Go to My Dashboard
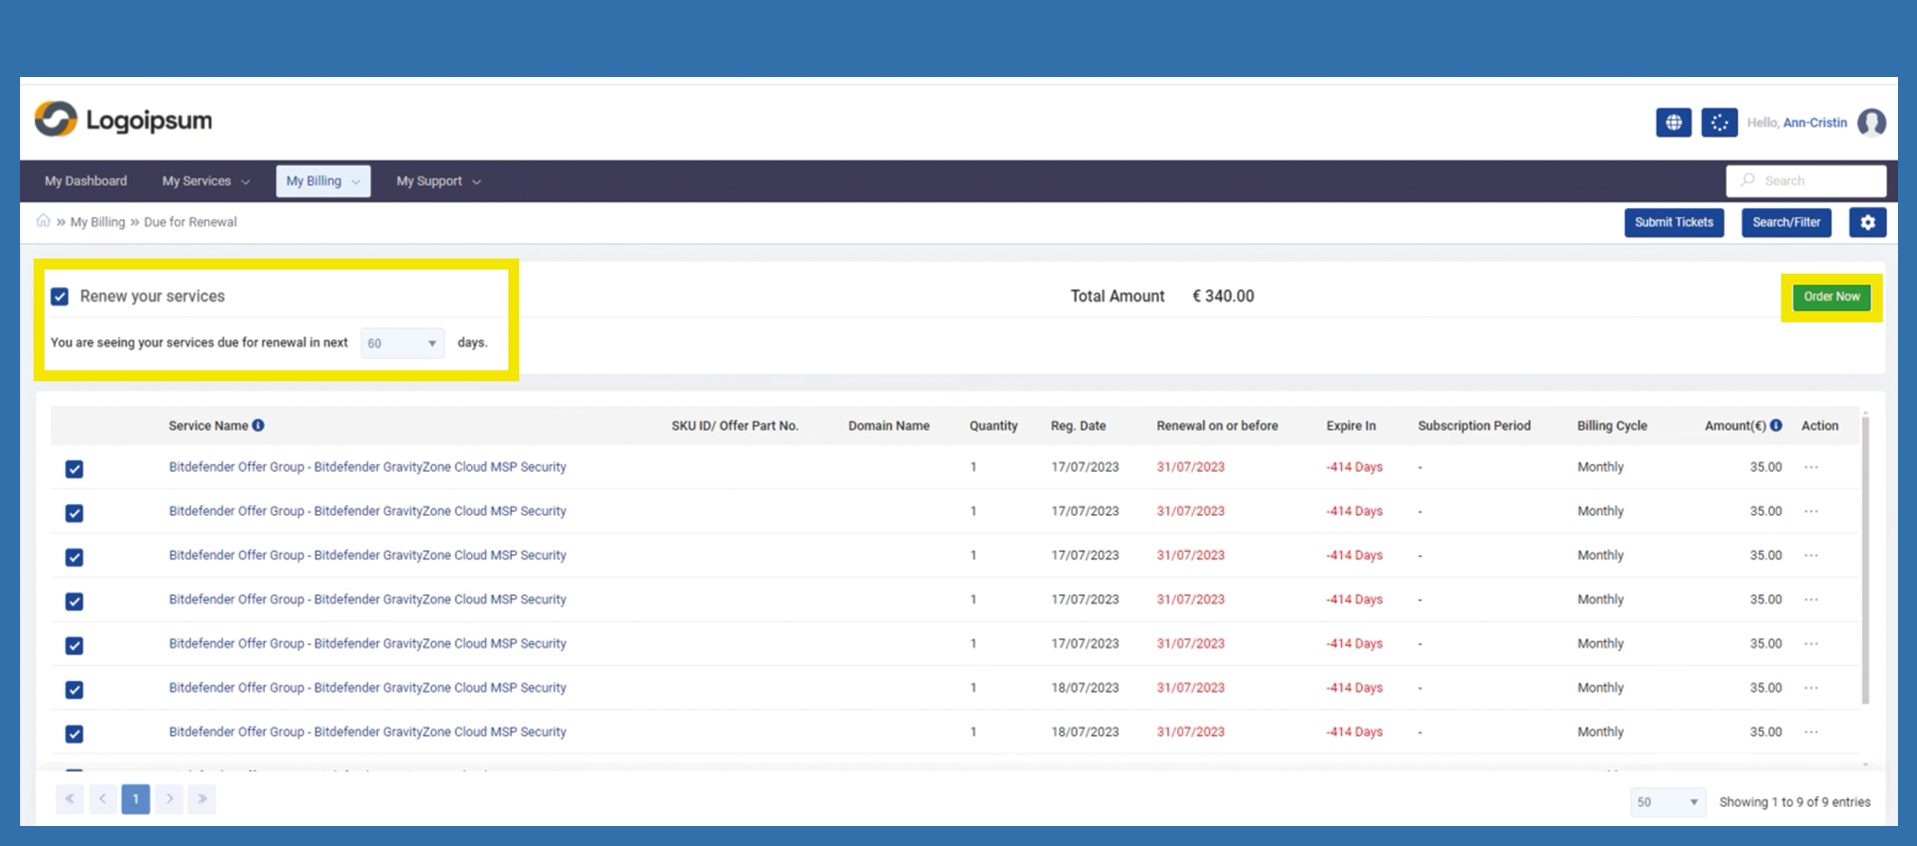The image size is (1917, 846). coord(86,181)
